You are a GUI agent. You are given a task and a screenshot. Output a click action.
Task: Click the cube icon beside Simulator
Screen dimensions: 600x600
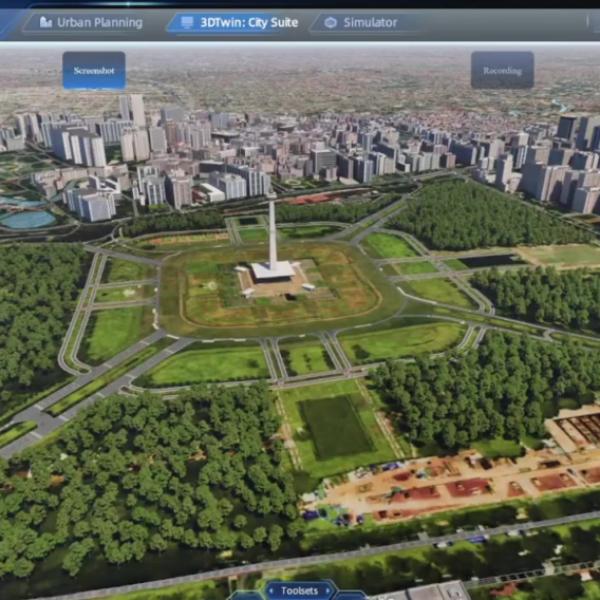(331, 23)
